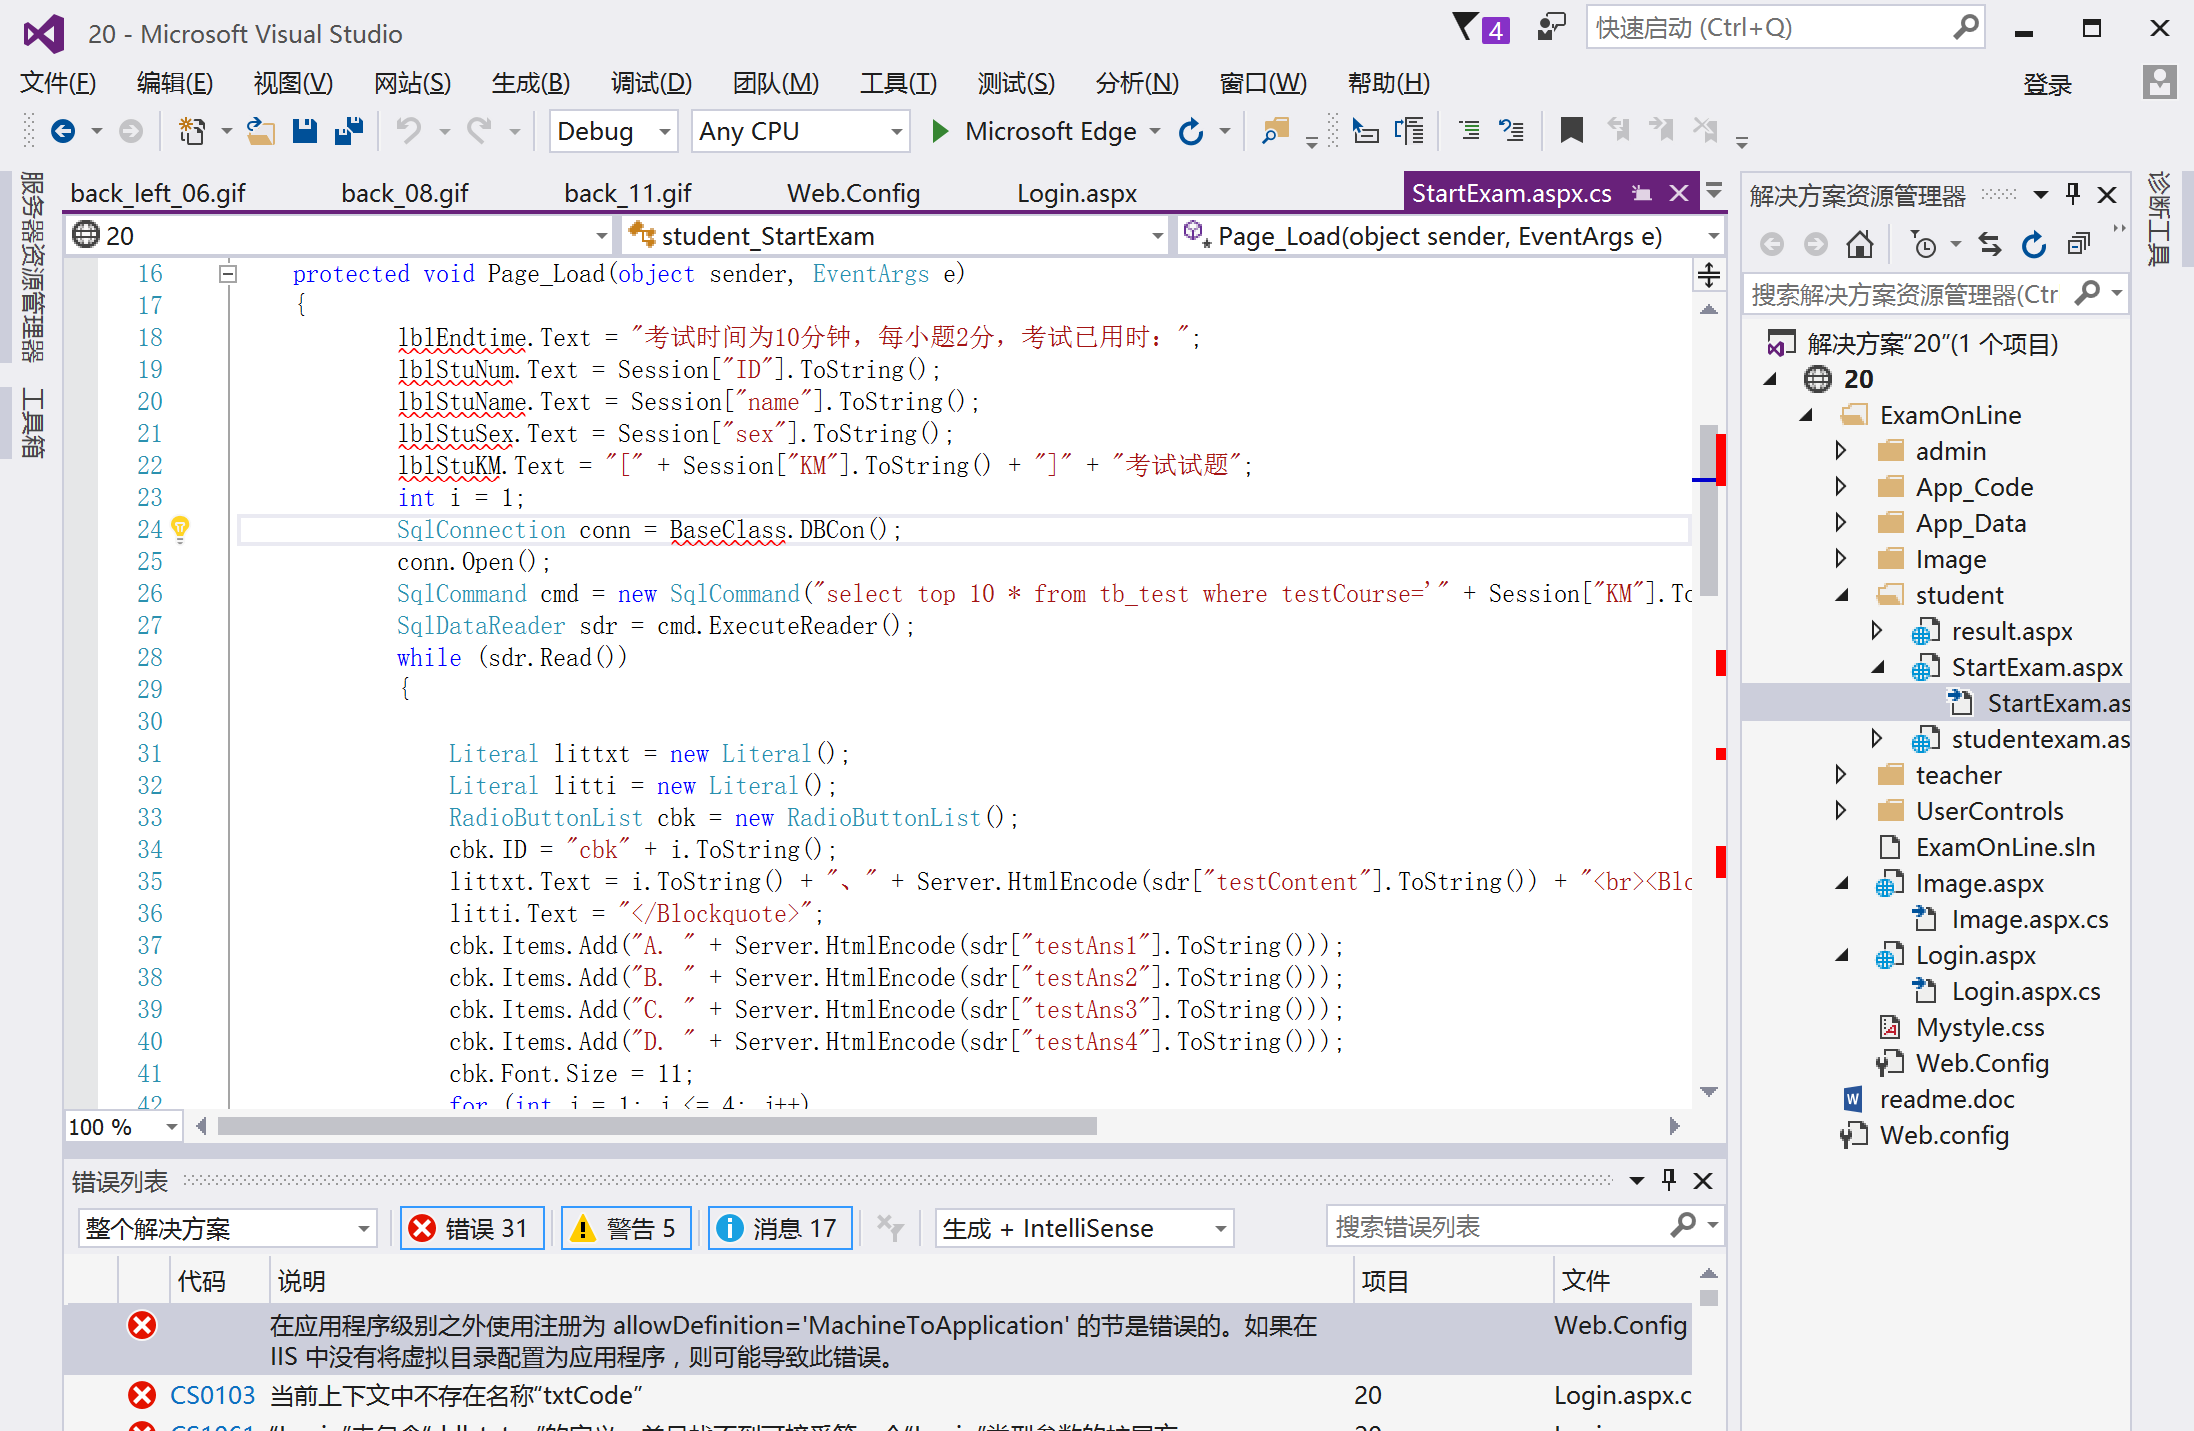This screenshot has width=2194, height=1431.
Task: Expand the teacher folder
Action: [x=1841, y=775]
